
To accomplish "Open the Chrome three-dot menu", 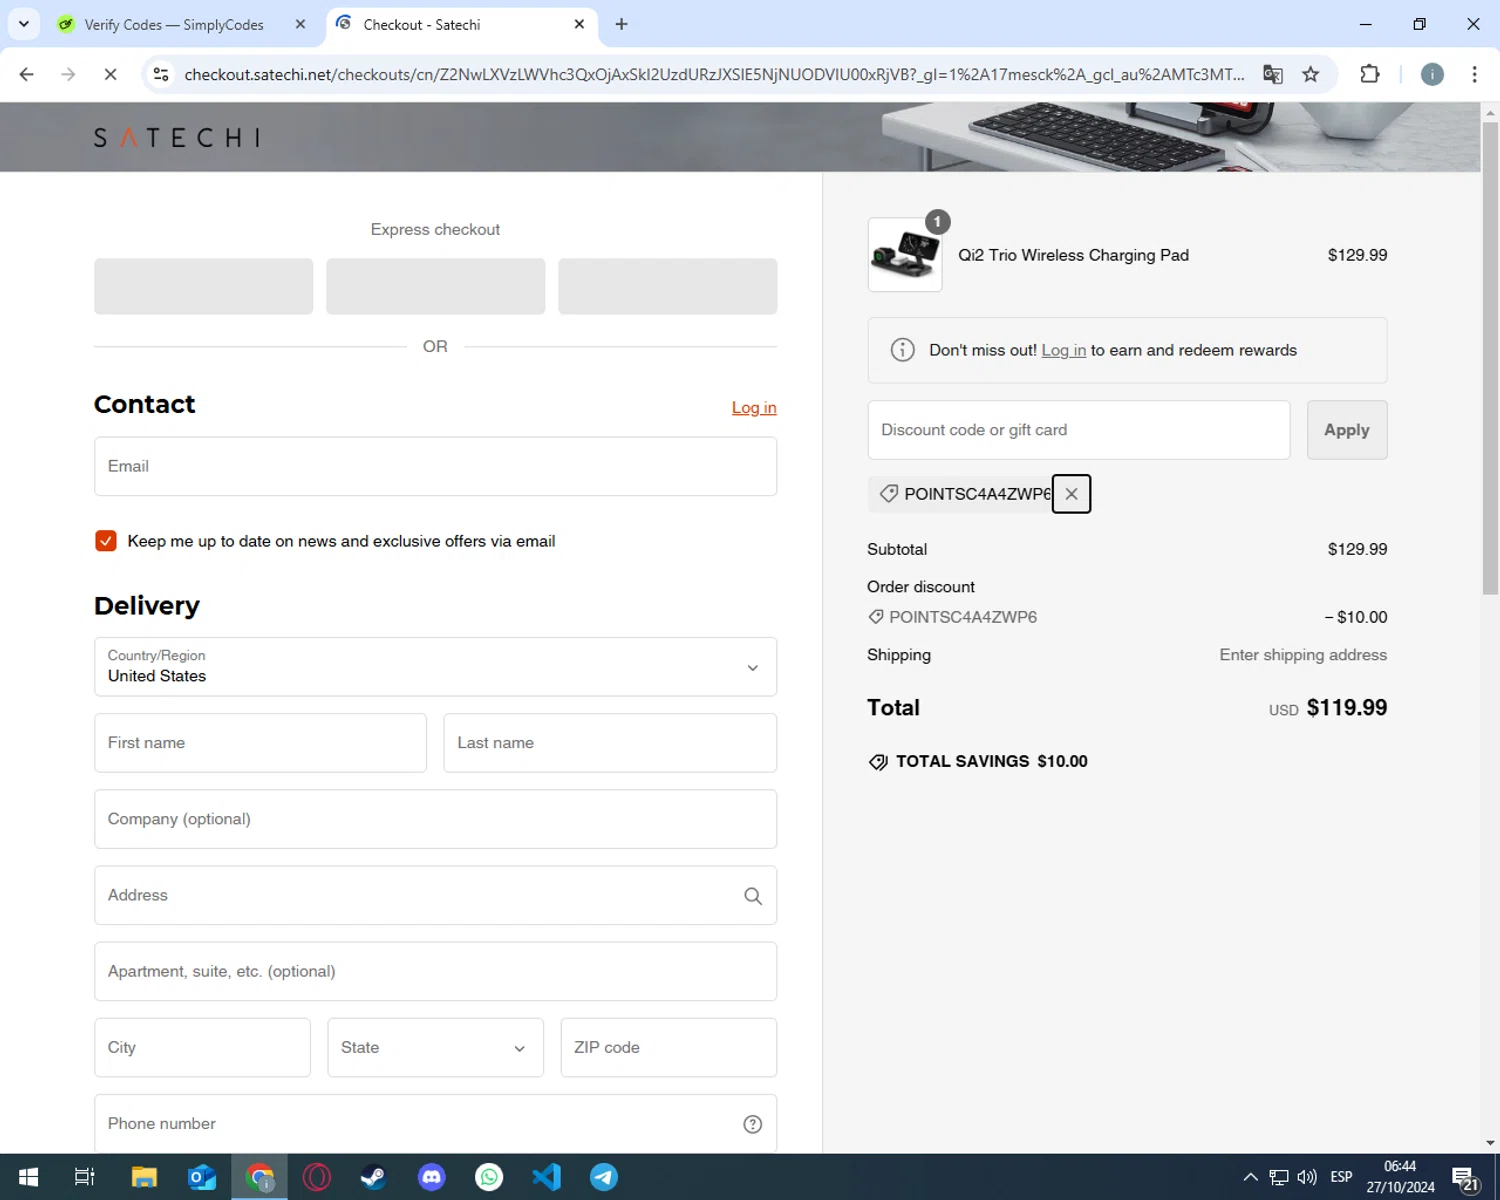I will (1474, 74).
